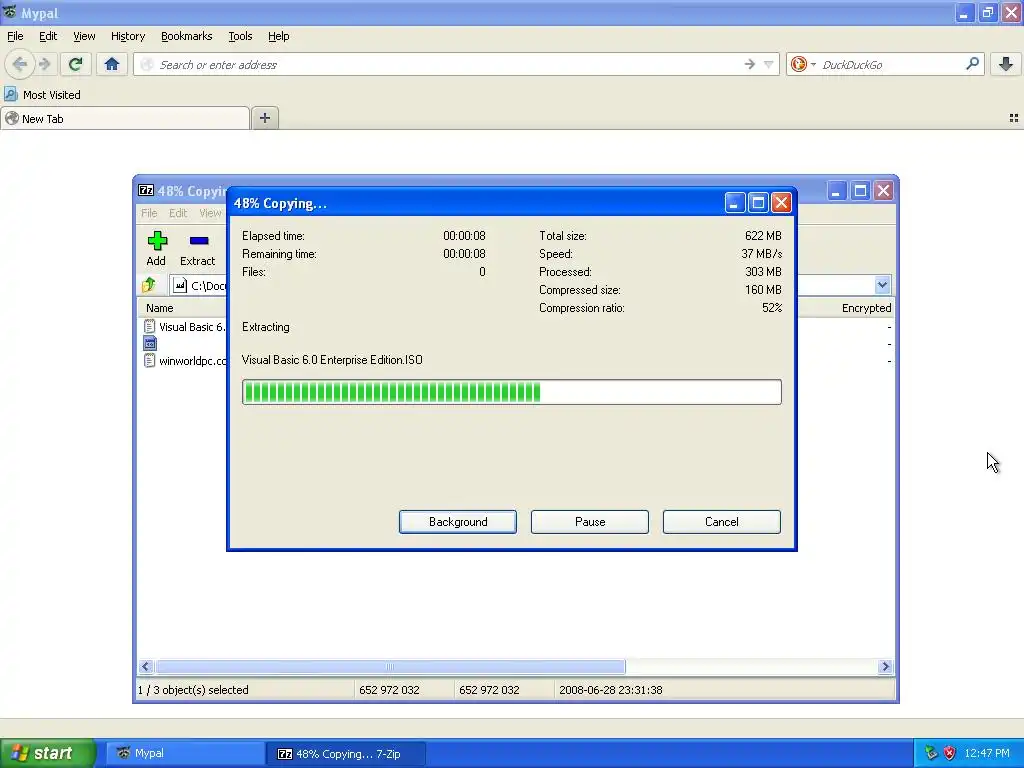The image size is (1024, 768).
Task: Cancel the copying operation
Action: 722,522
